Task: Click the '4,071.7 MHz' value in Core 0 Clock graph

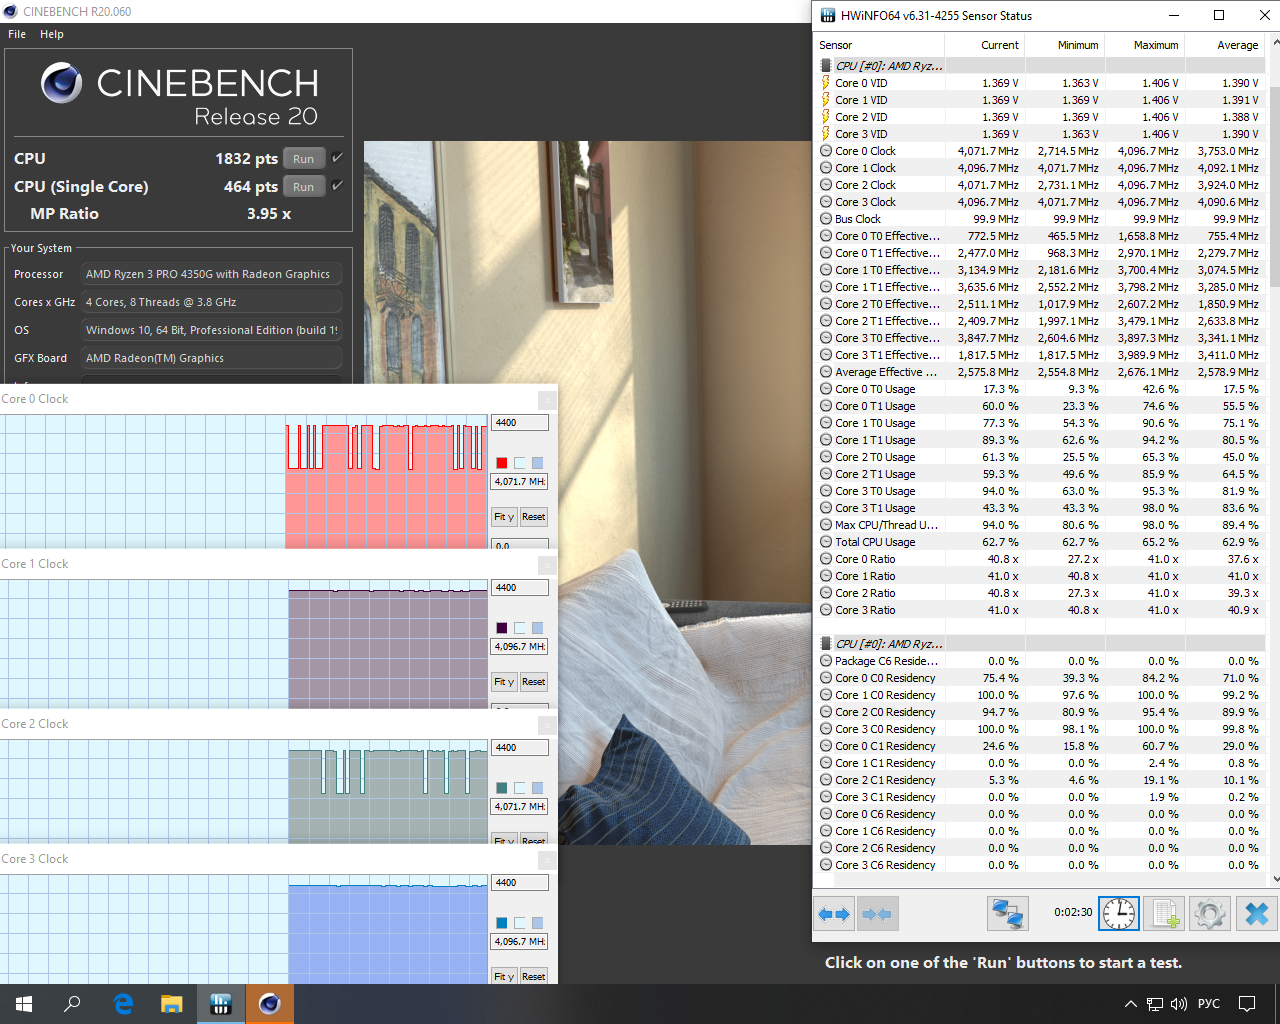Action: click(x=520, y=482)
